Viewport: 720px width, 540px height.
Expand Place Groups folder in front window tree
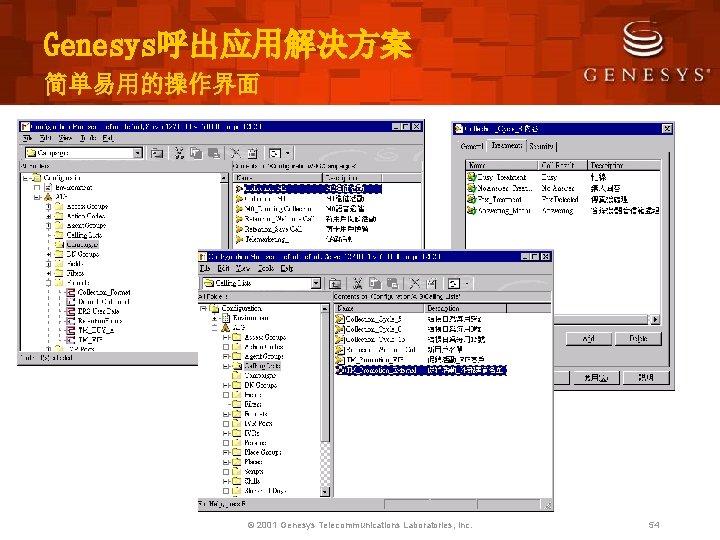click(226, 452)
